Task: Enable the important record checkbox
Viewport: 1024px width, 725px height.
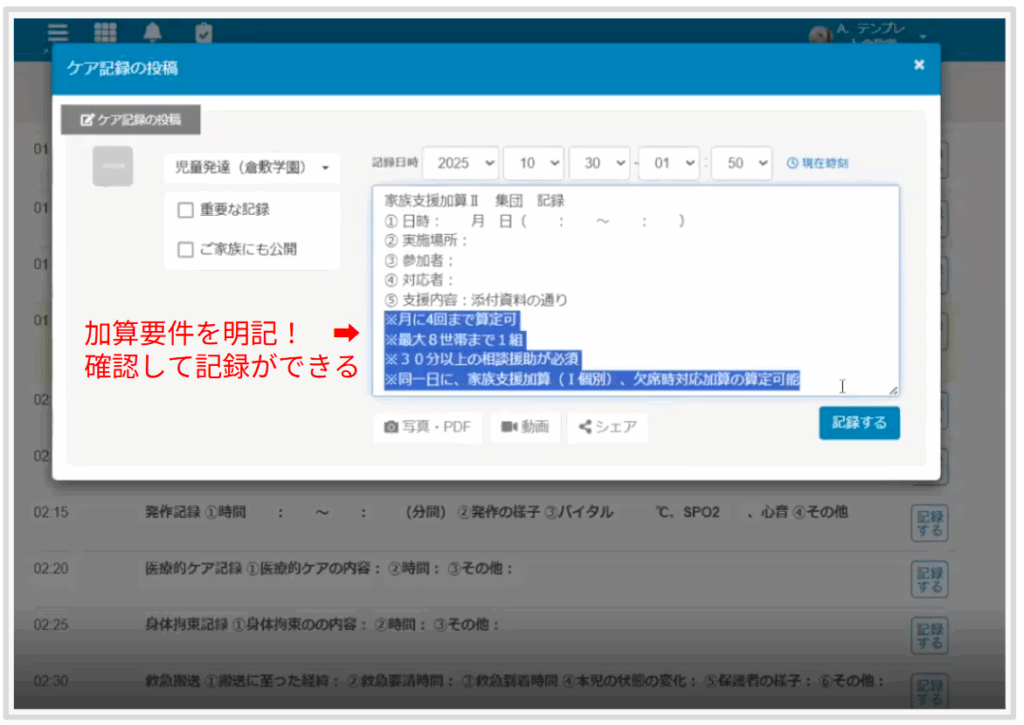Action: point(185,210)
